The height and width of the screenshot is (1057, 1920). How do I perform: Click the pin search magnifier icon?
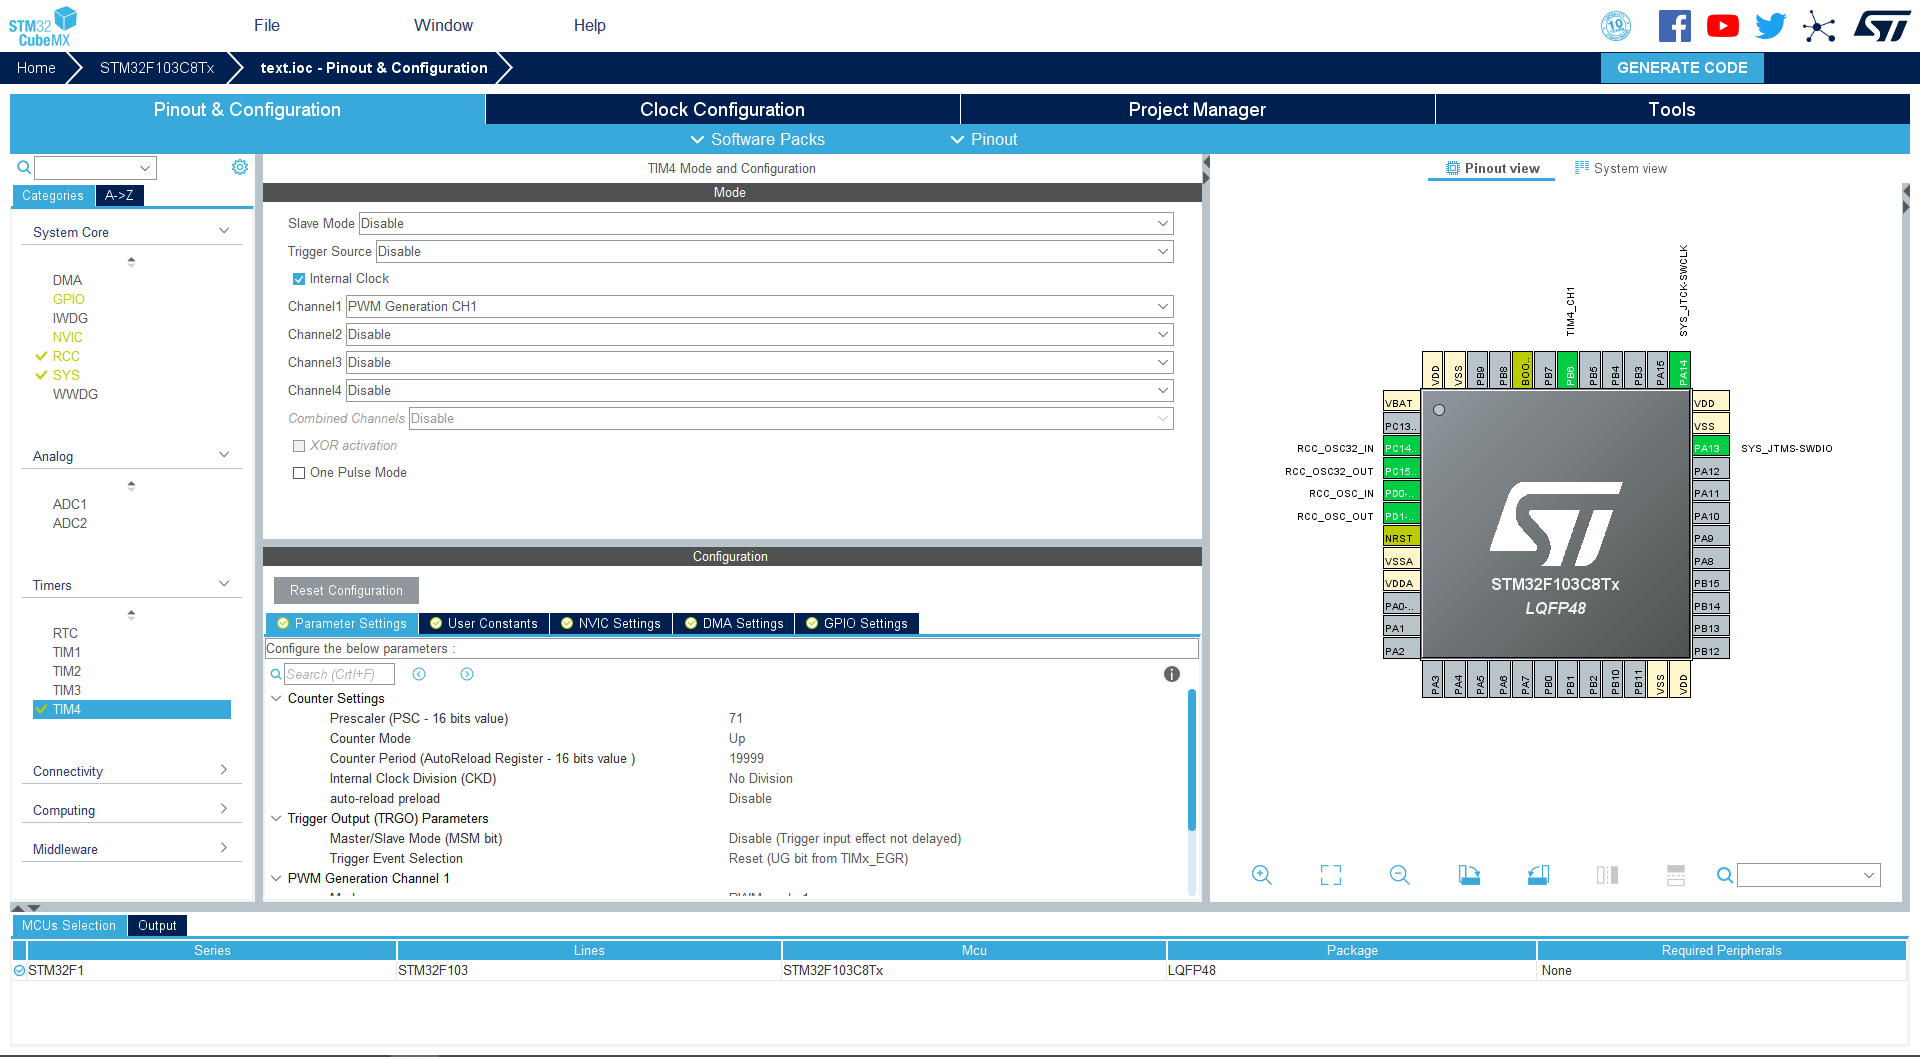1725,875
